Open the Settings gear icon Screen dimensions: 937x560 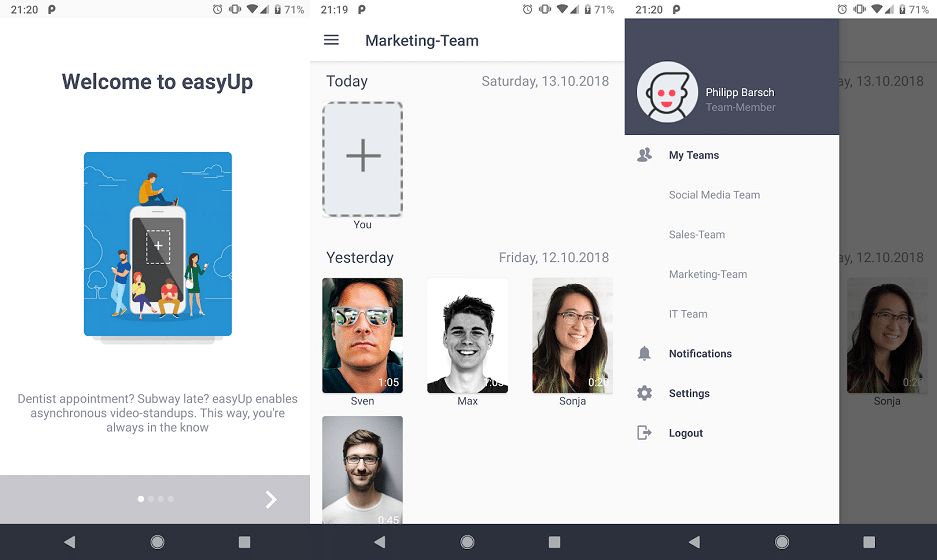click(644, 393)
